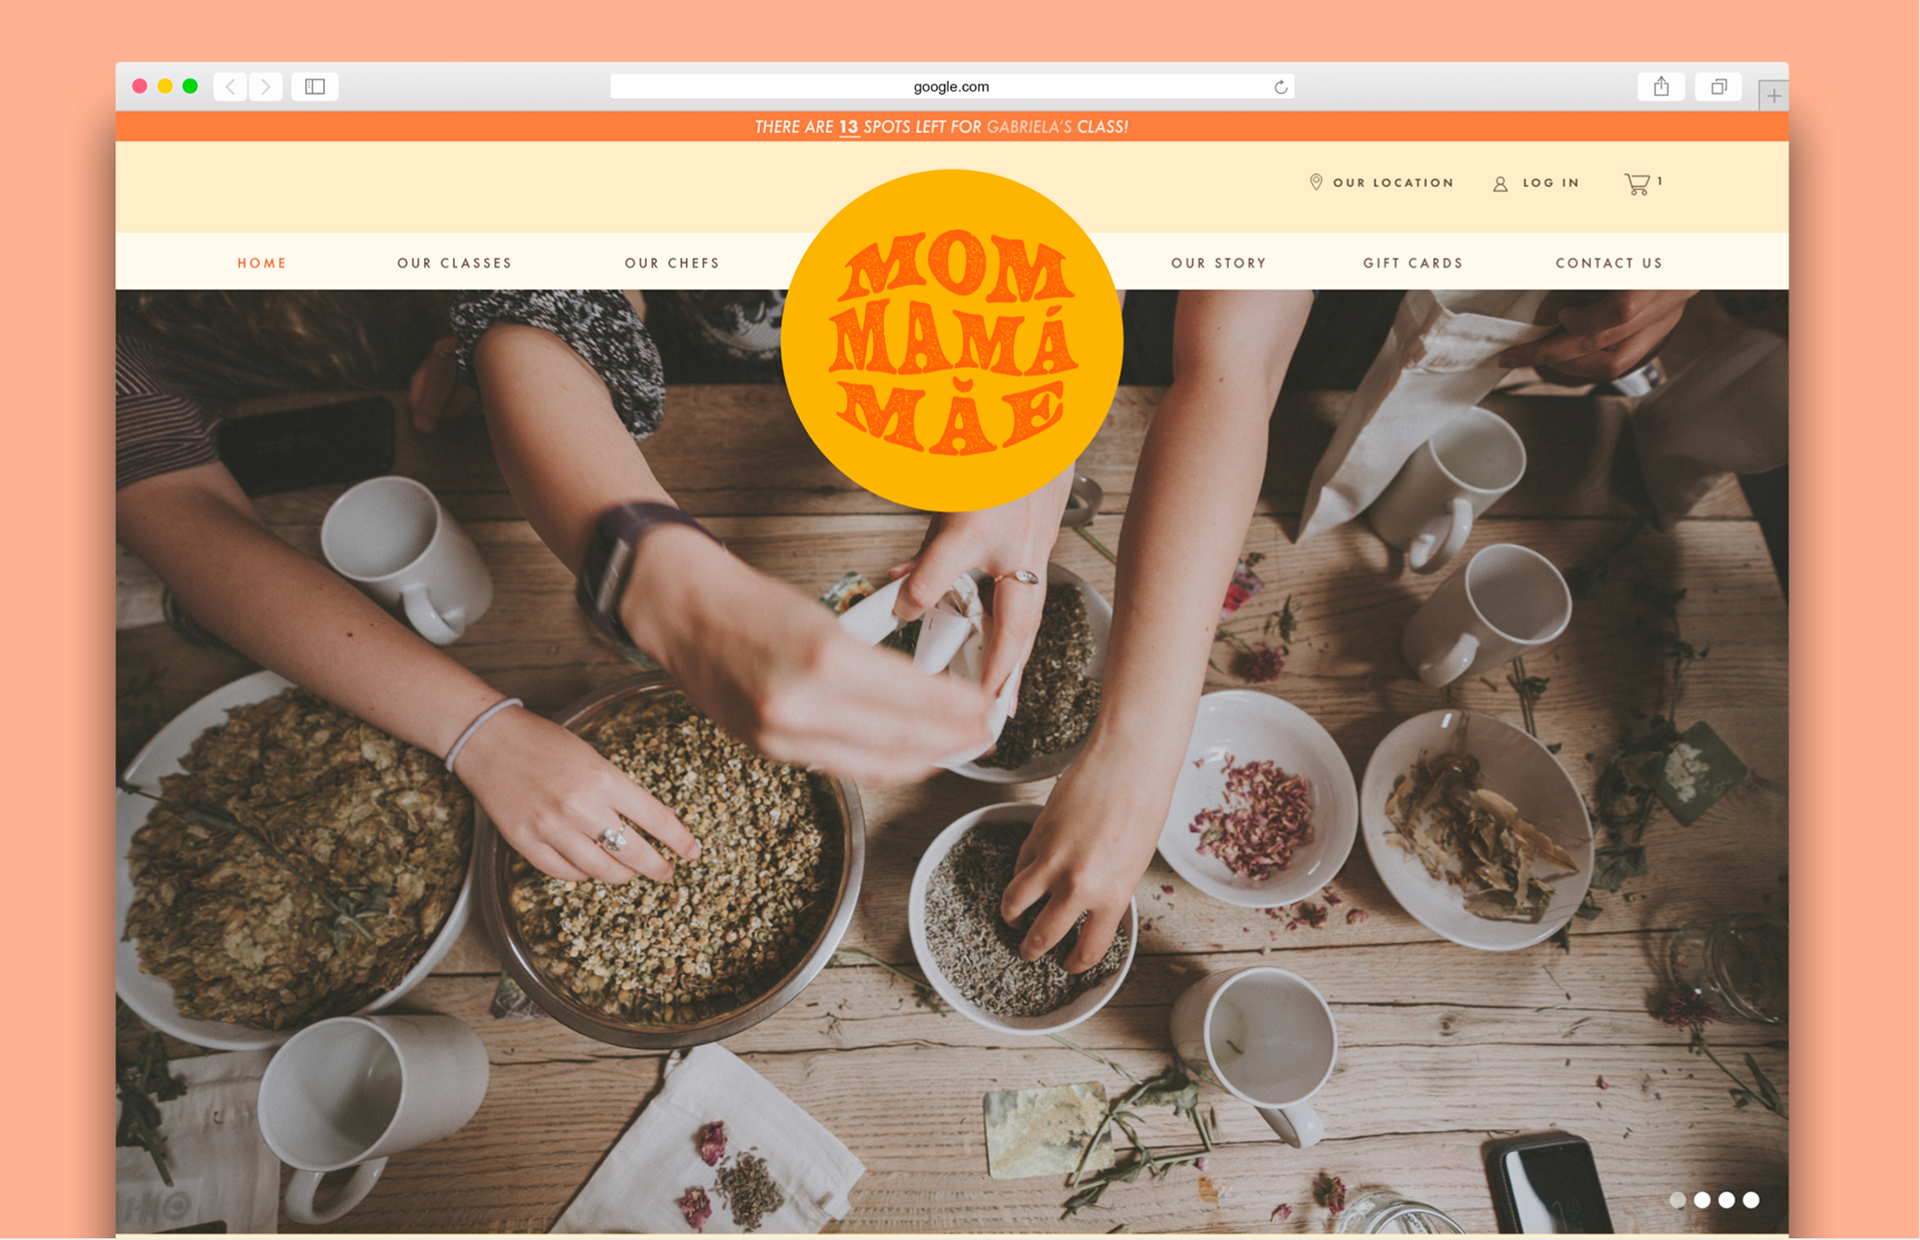Show all tabs overview icon
The width and height of the screenshot is (1920, 1240).
pos(1719,87)
